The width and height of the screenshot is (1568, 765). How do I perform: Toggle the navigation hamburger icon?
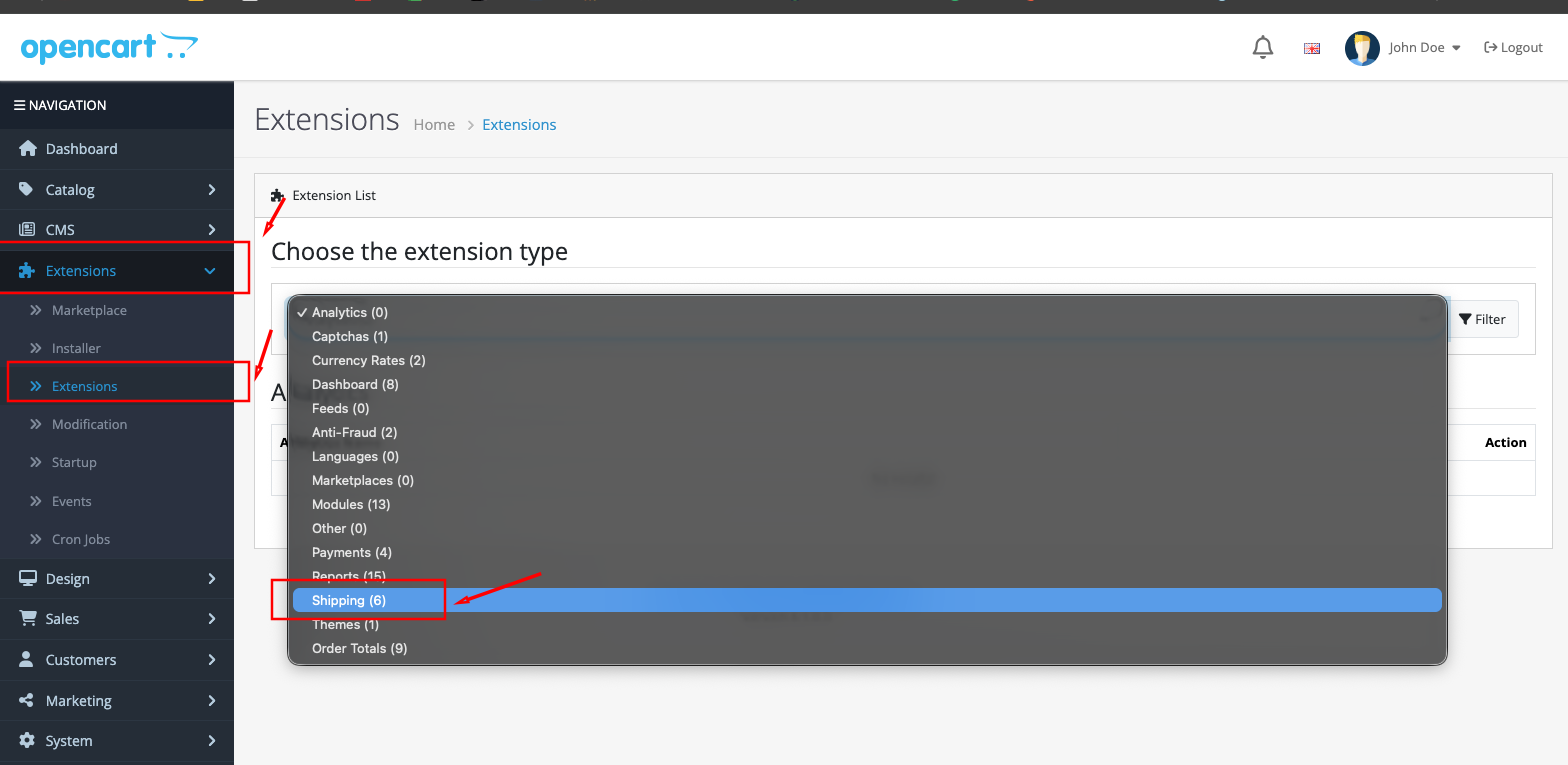coord(19,105)
